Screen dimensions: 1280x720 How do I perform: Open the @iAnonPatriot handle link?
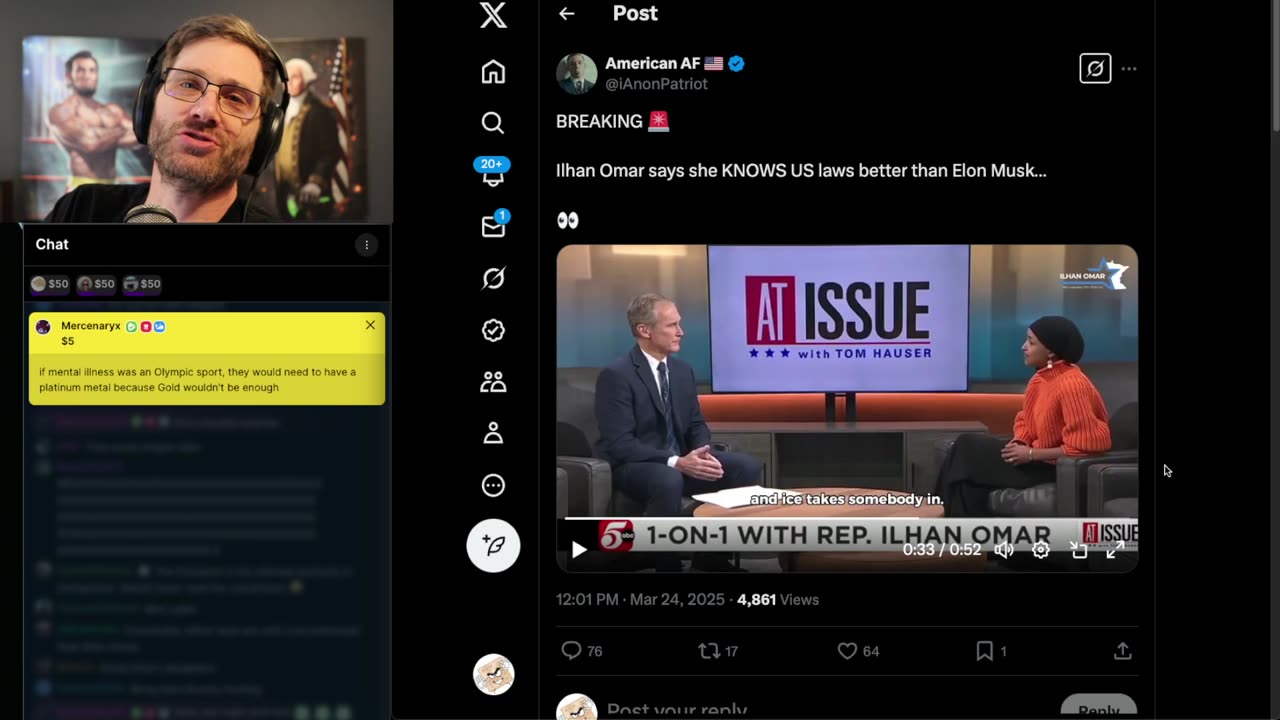[656, 84]
